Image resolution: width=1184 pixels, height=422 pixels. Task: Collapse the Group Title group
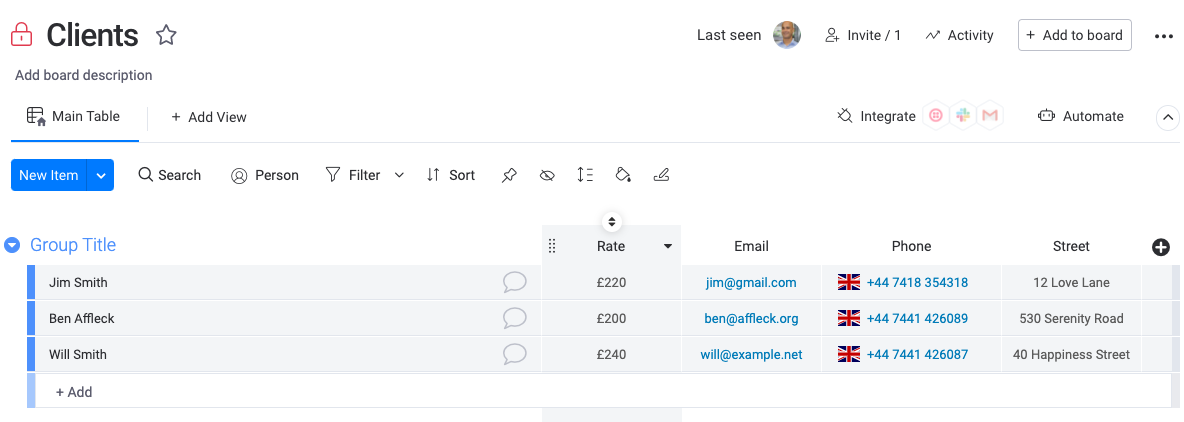(x=11, y=245)
